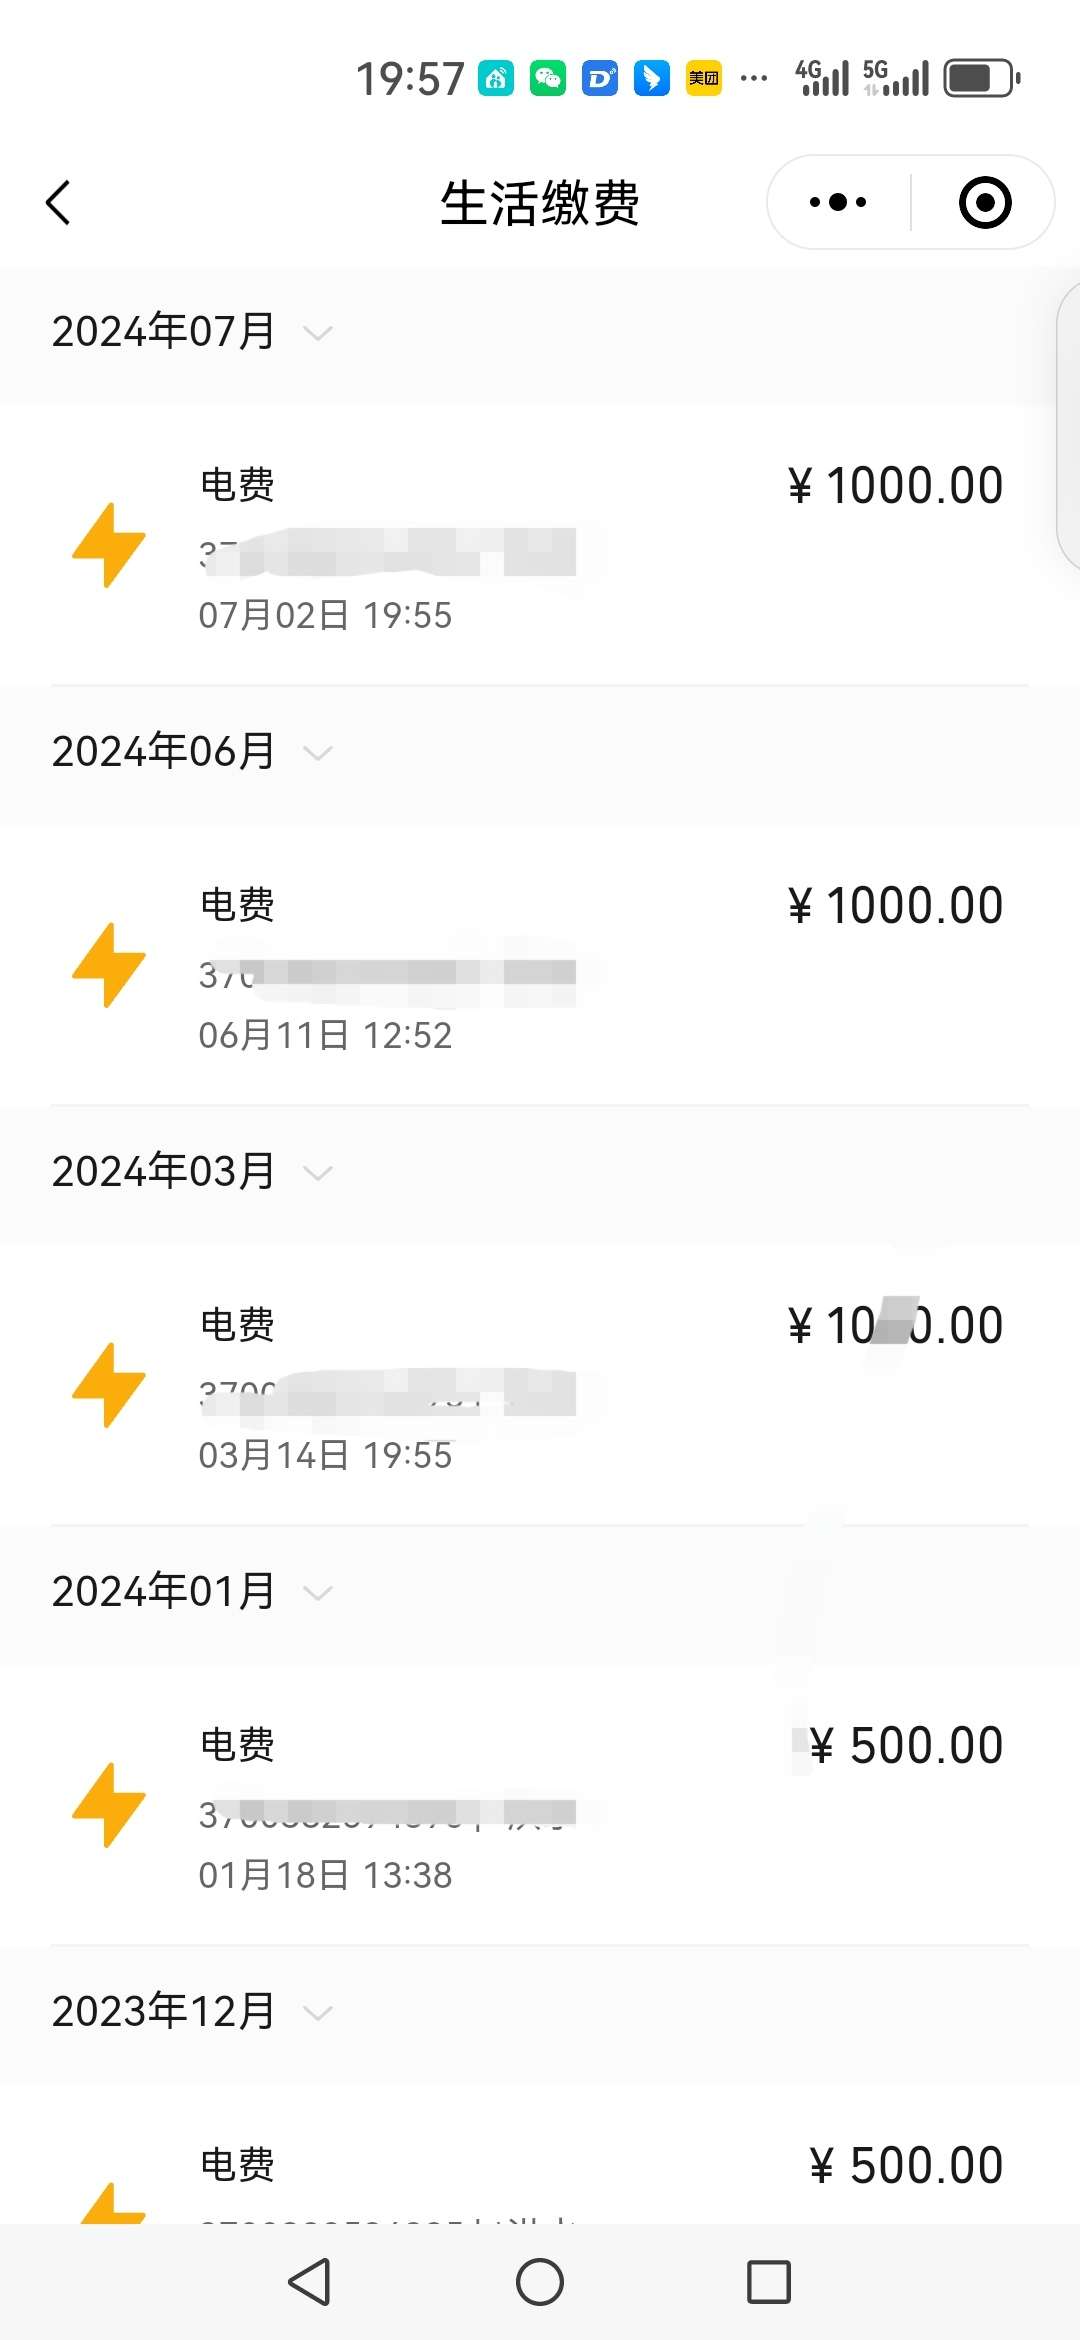This screenshot has height=2340, width=1080.
Task: Tap the Android back navigation triangle
Action: click(310, 2282)
